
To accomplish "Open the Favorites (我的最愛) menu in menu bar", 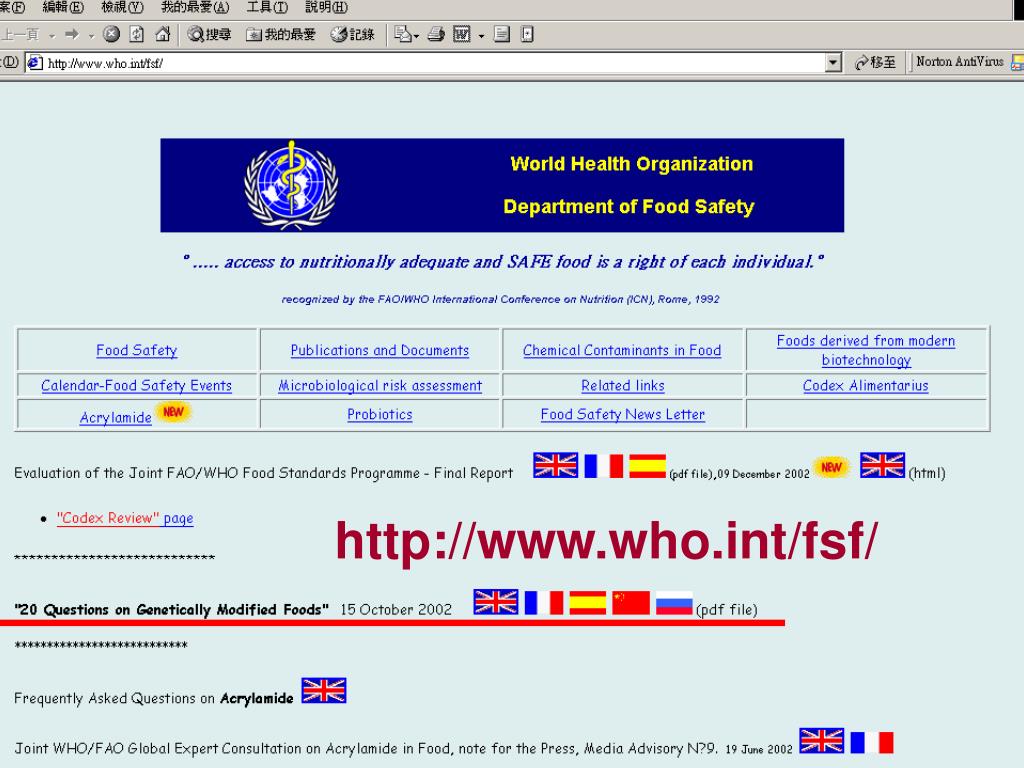I will (195, 7).
